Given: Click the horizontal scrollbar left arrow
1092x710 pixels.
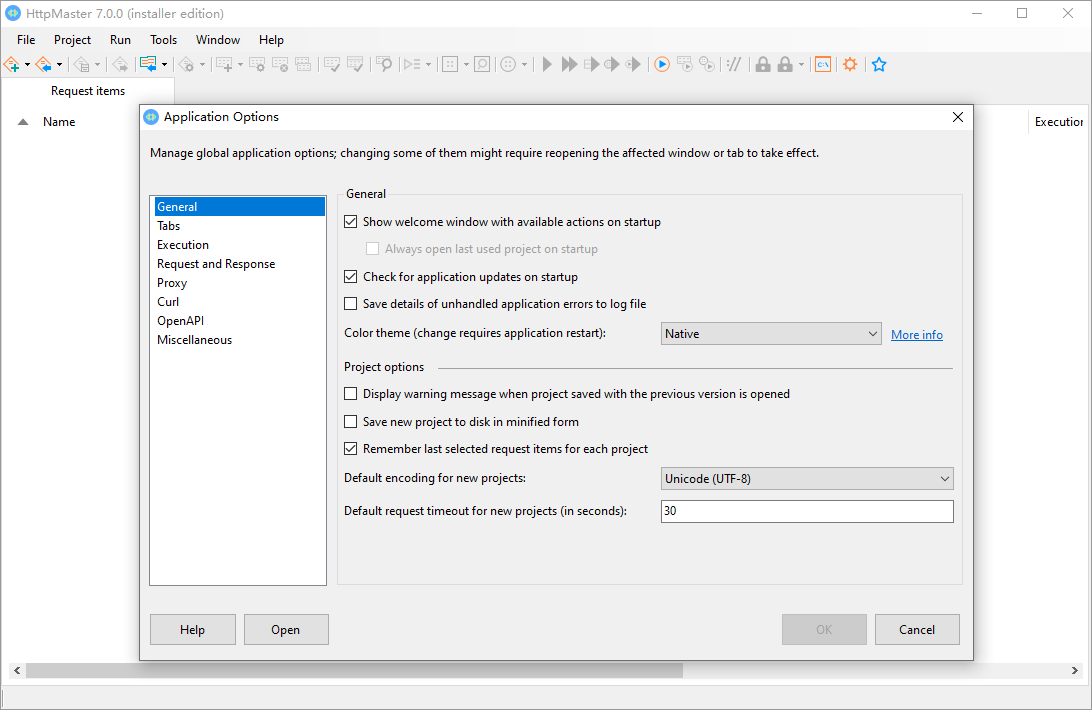Looking at the screenshot, I should 17,670.
